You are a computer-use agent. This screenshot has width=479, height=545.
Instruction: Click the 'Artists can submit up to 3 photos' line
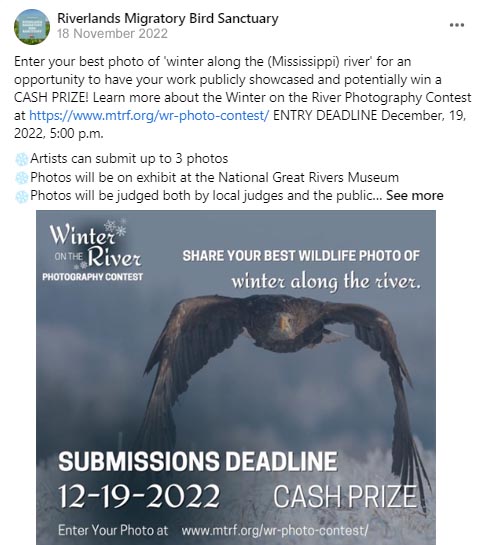[129, 158]
